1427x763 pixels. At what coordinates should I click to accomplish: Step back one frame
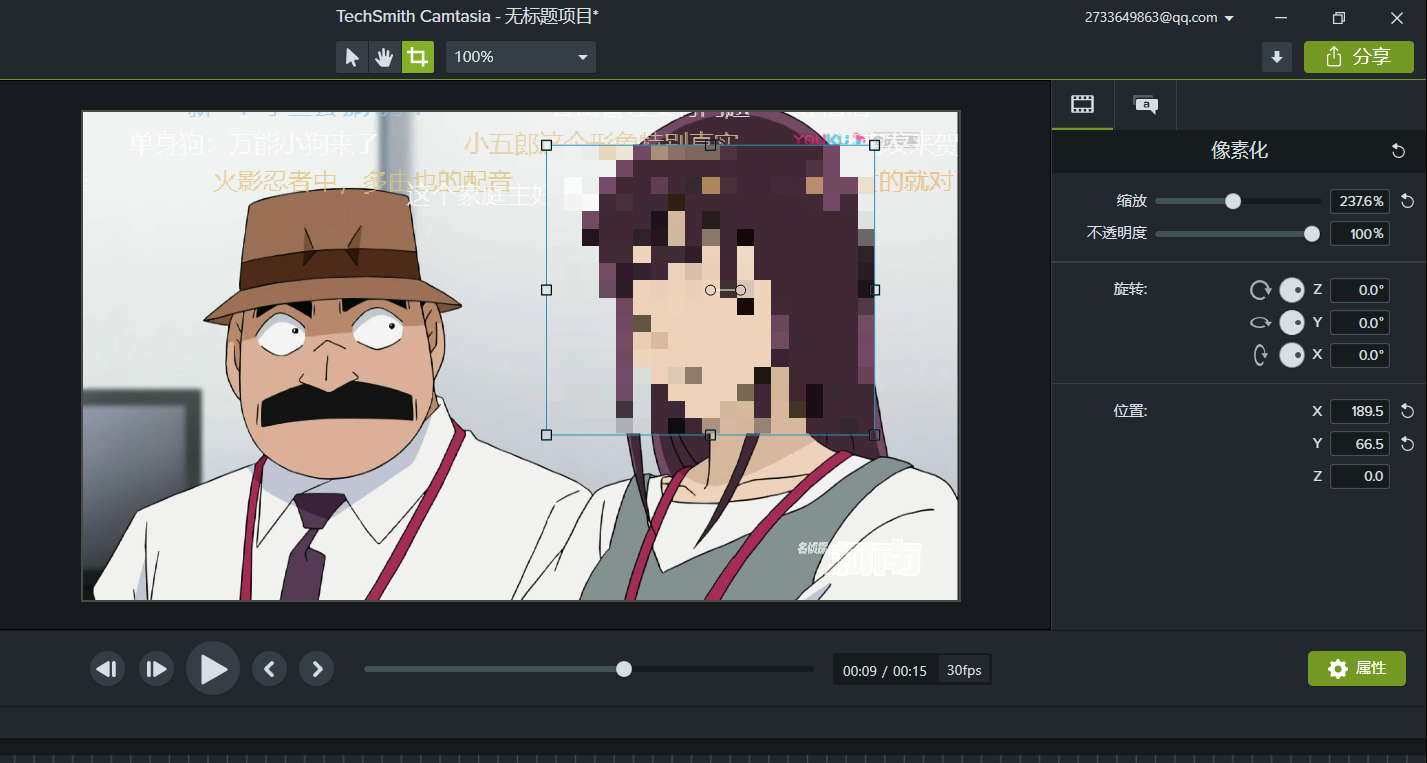108,669
